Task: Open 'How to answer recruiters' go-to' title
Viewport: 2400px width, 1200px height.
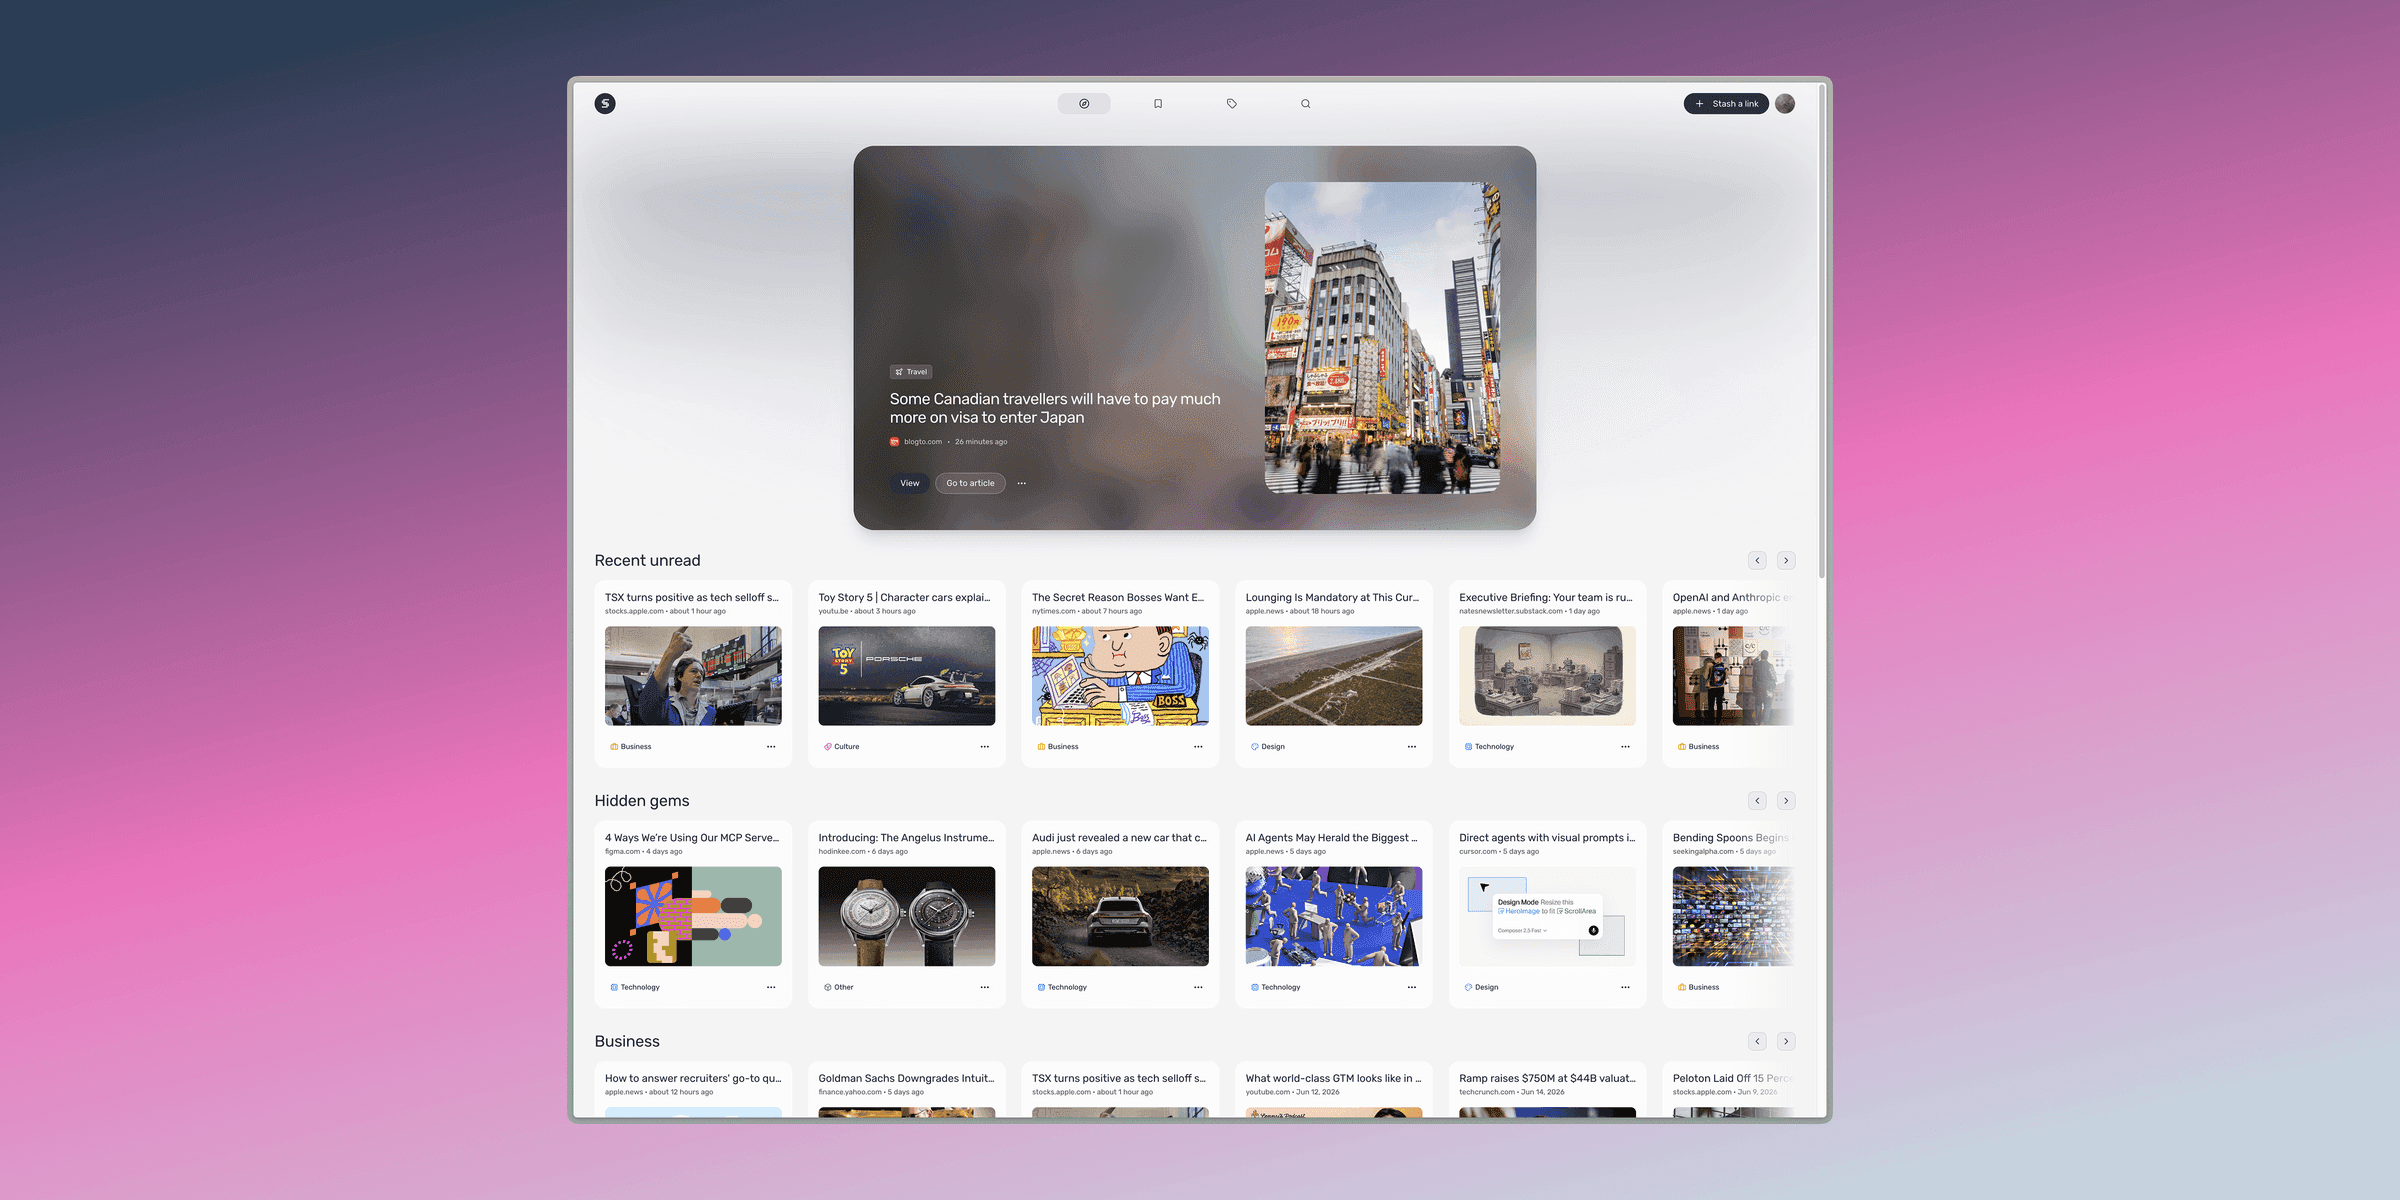Action: pos(693,1078)
